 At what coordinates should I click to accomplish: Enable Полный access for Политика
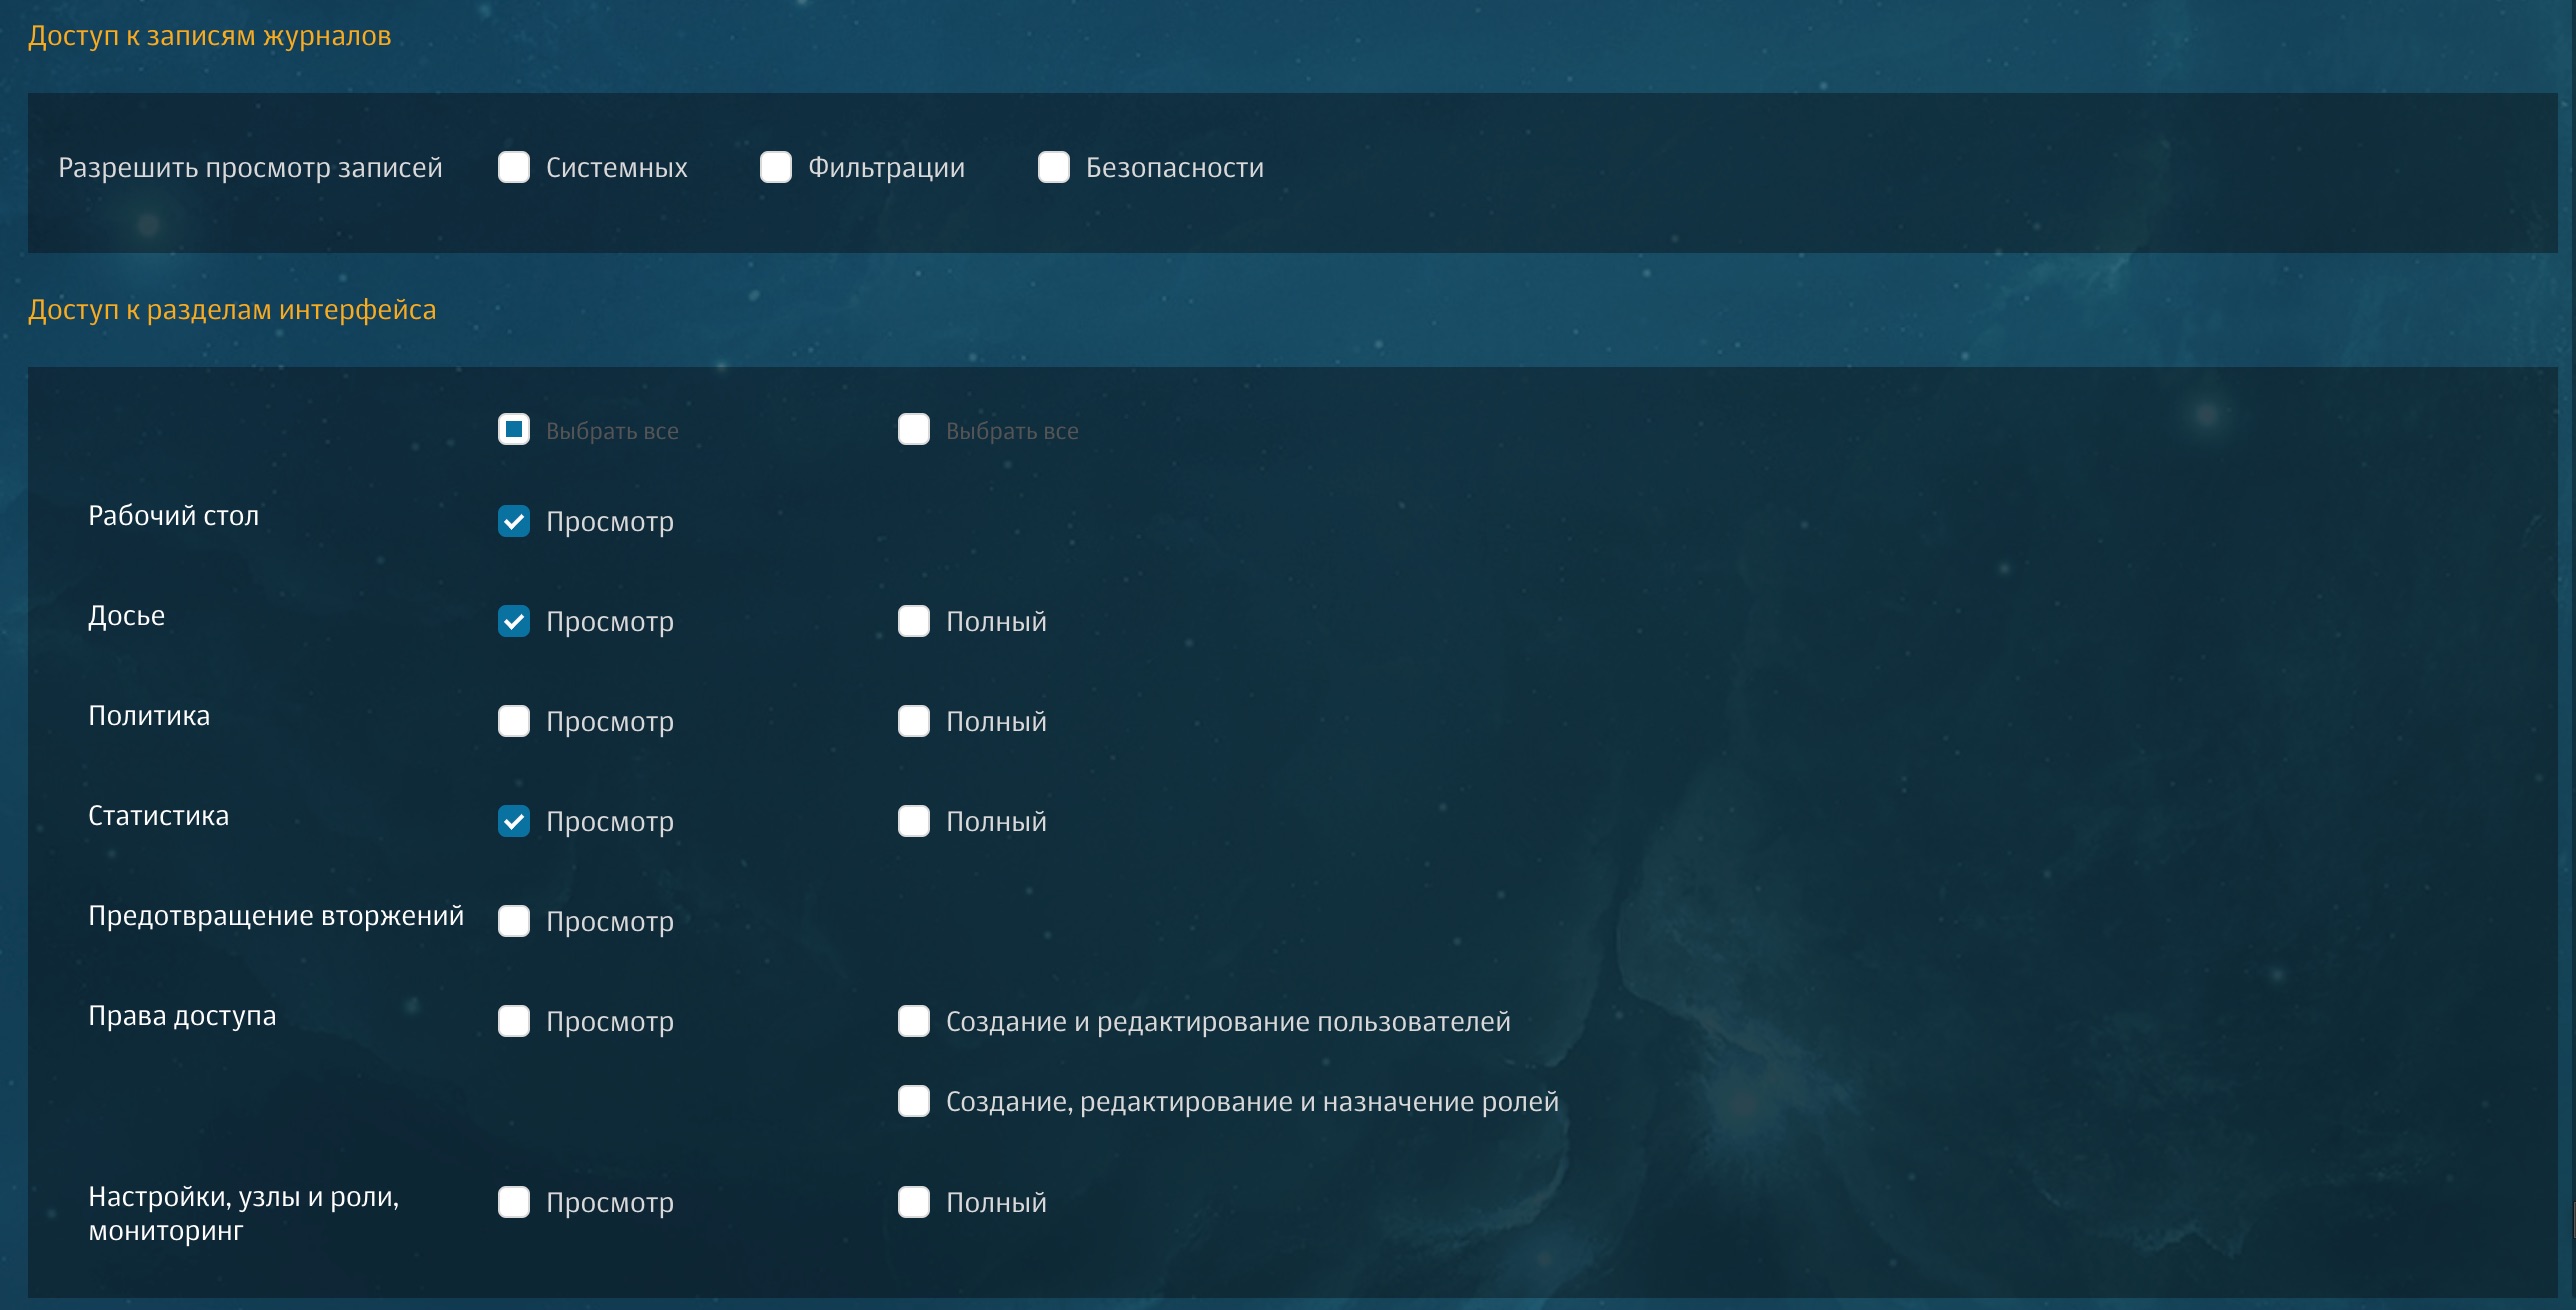pos(914,721)
